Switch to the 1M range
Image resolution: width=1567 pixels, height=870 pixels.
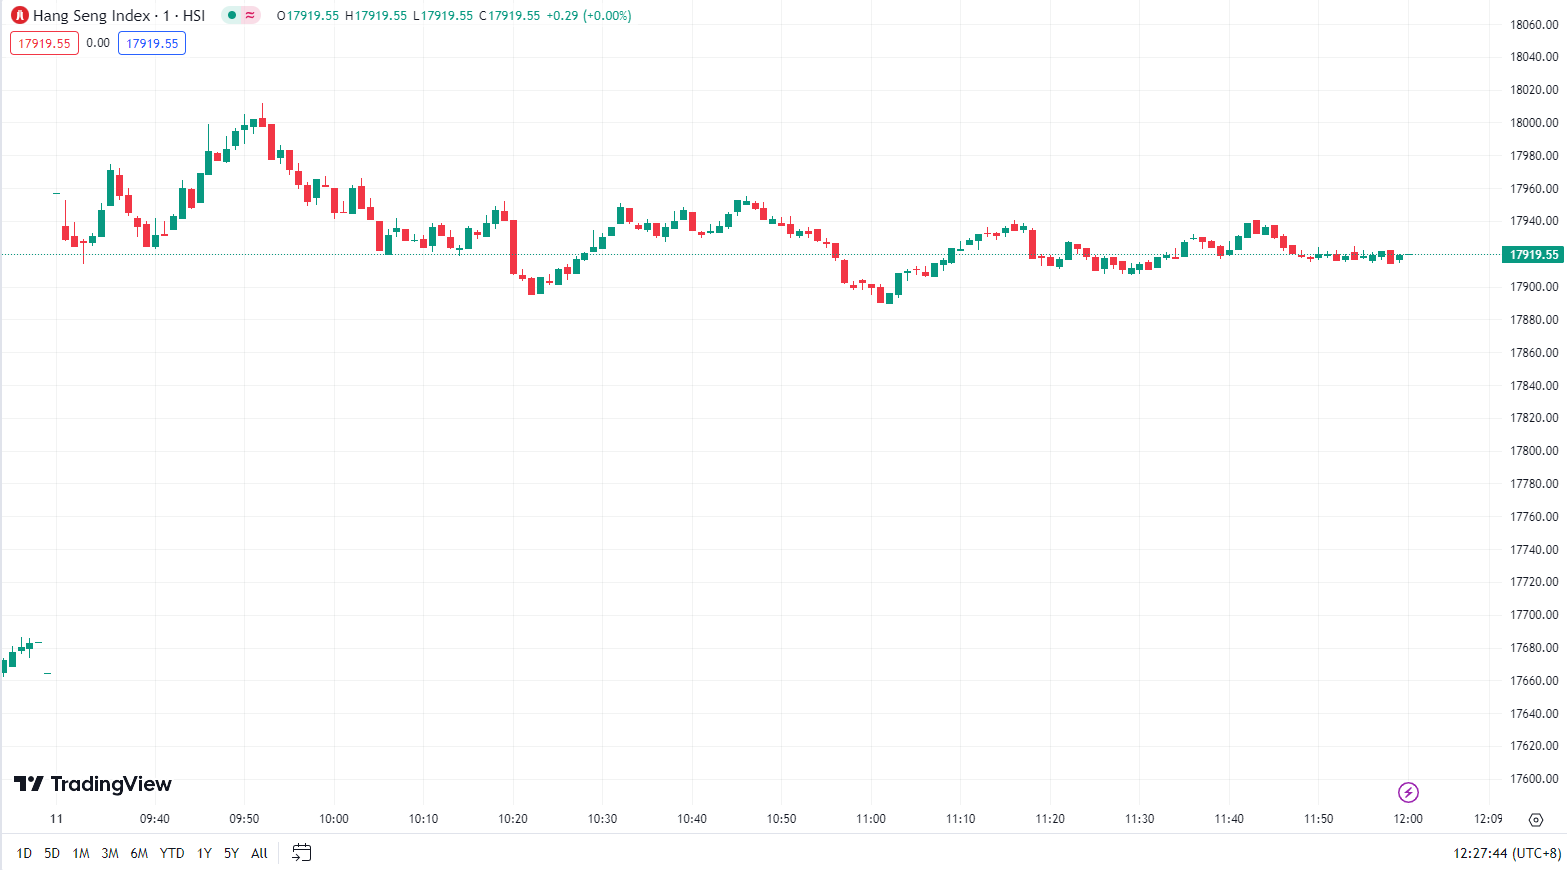tap(81, 853)
